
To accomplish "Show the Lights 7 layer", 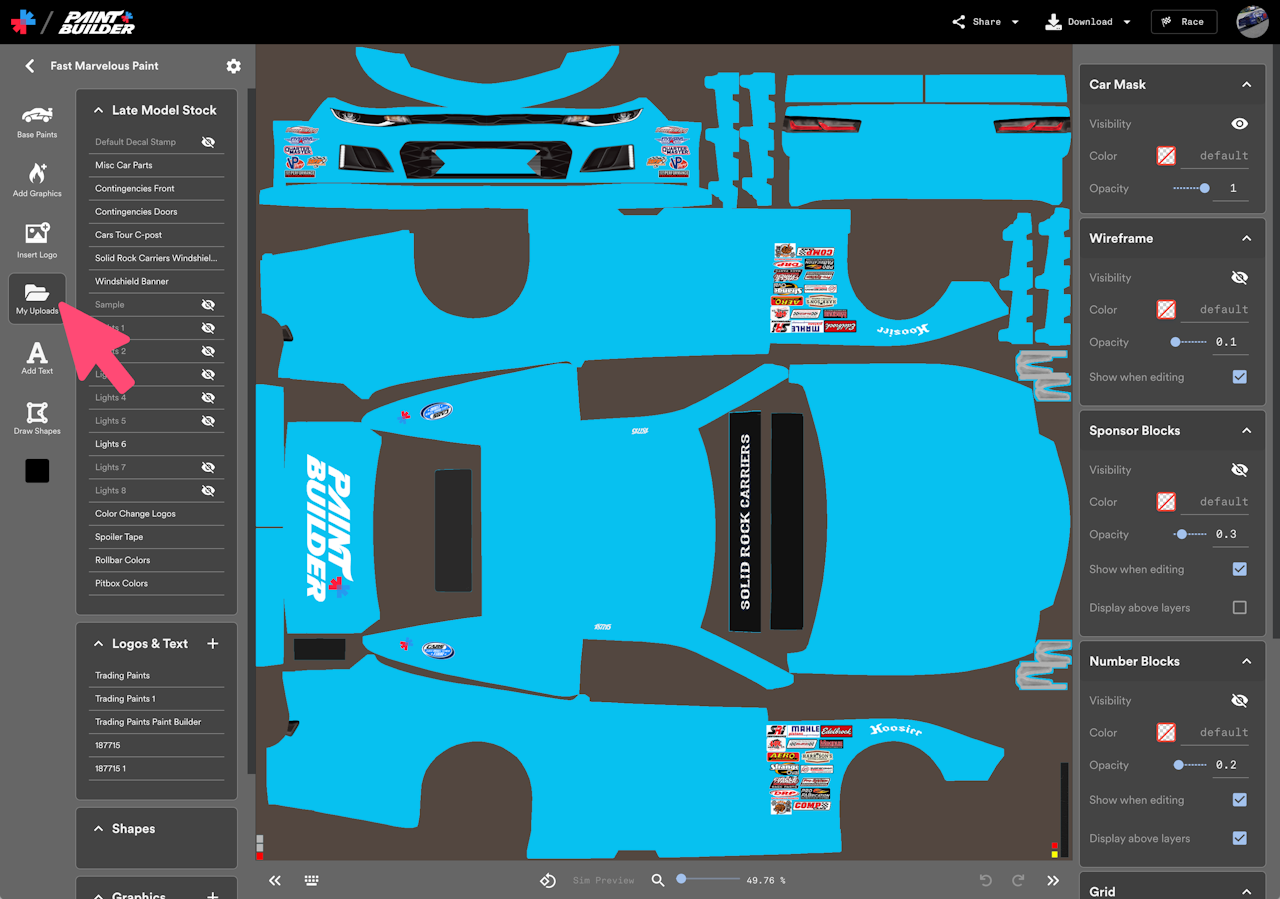I will tap(208, 467).
